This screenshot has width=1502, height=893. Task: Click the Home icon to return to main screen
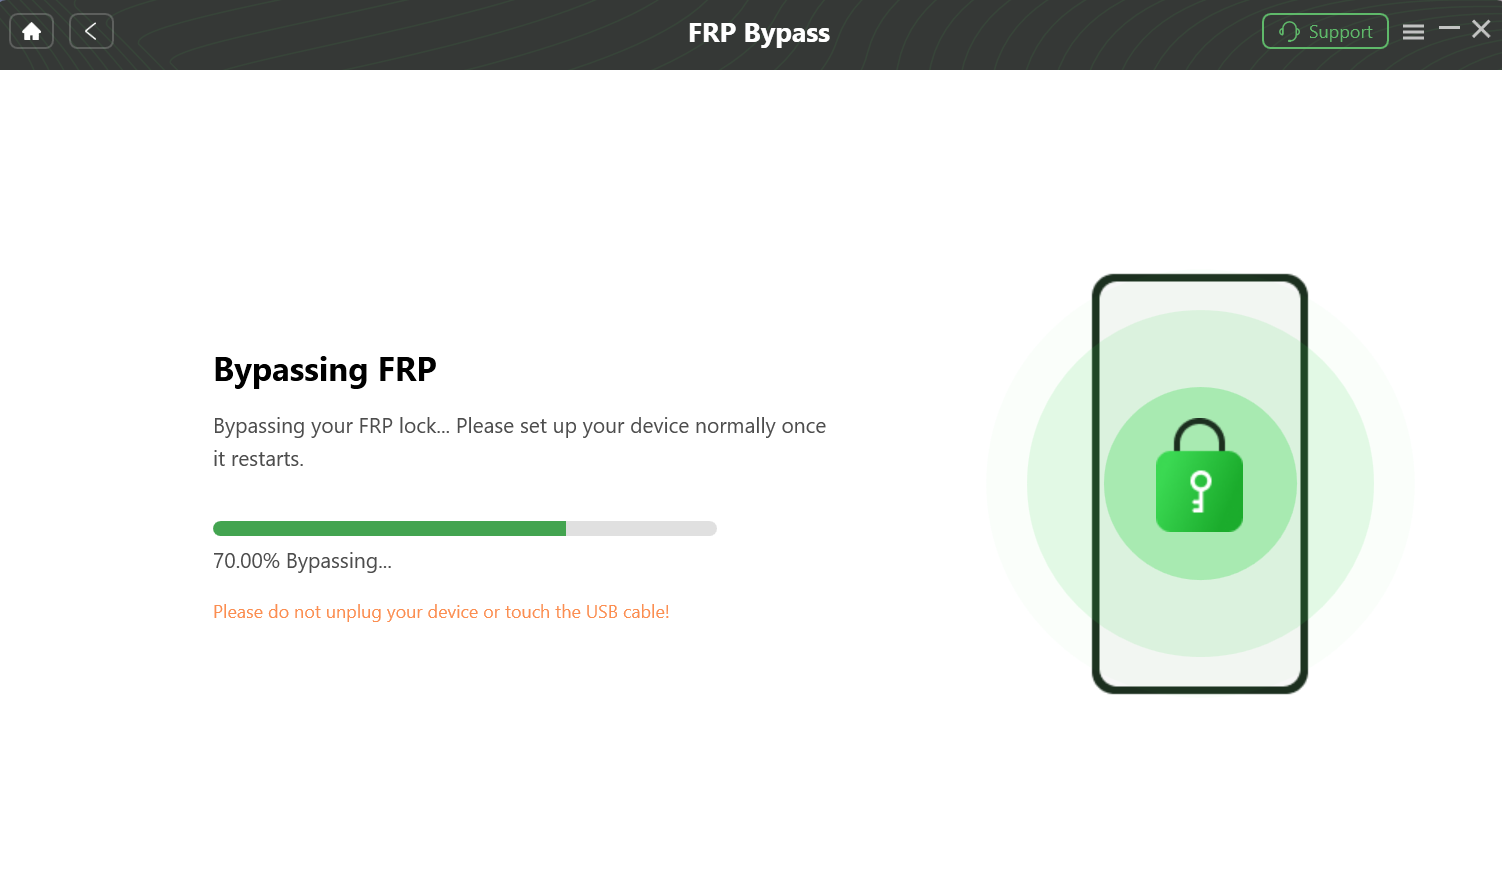click(x=31, y=31)
